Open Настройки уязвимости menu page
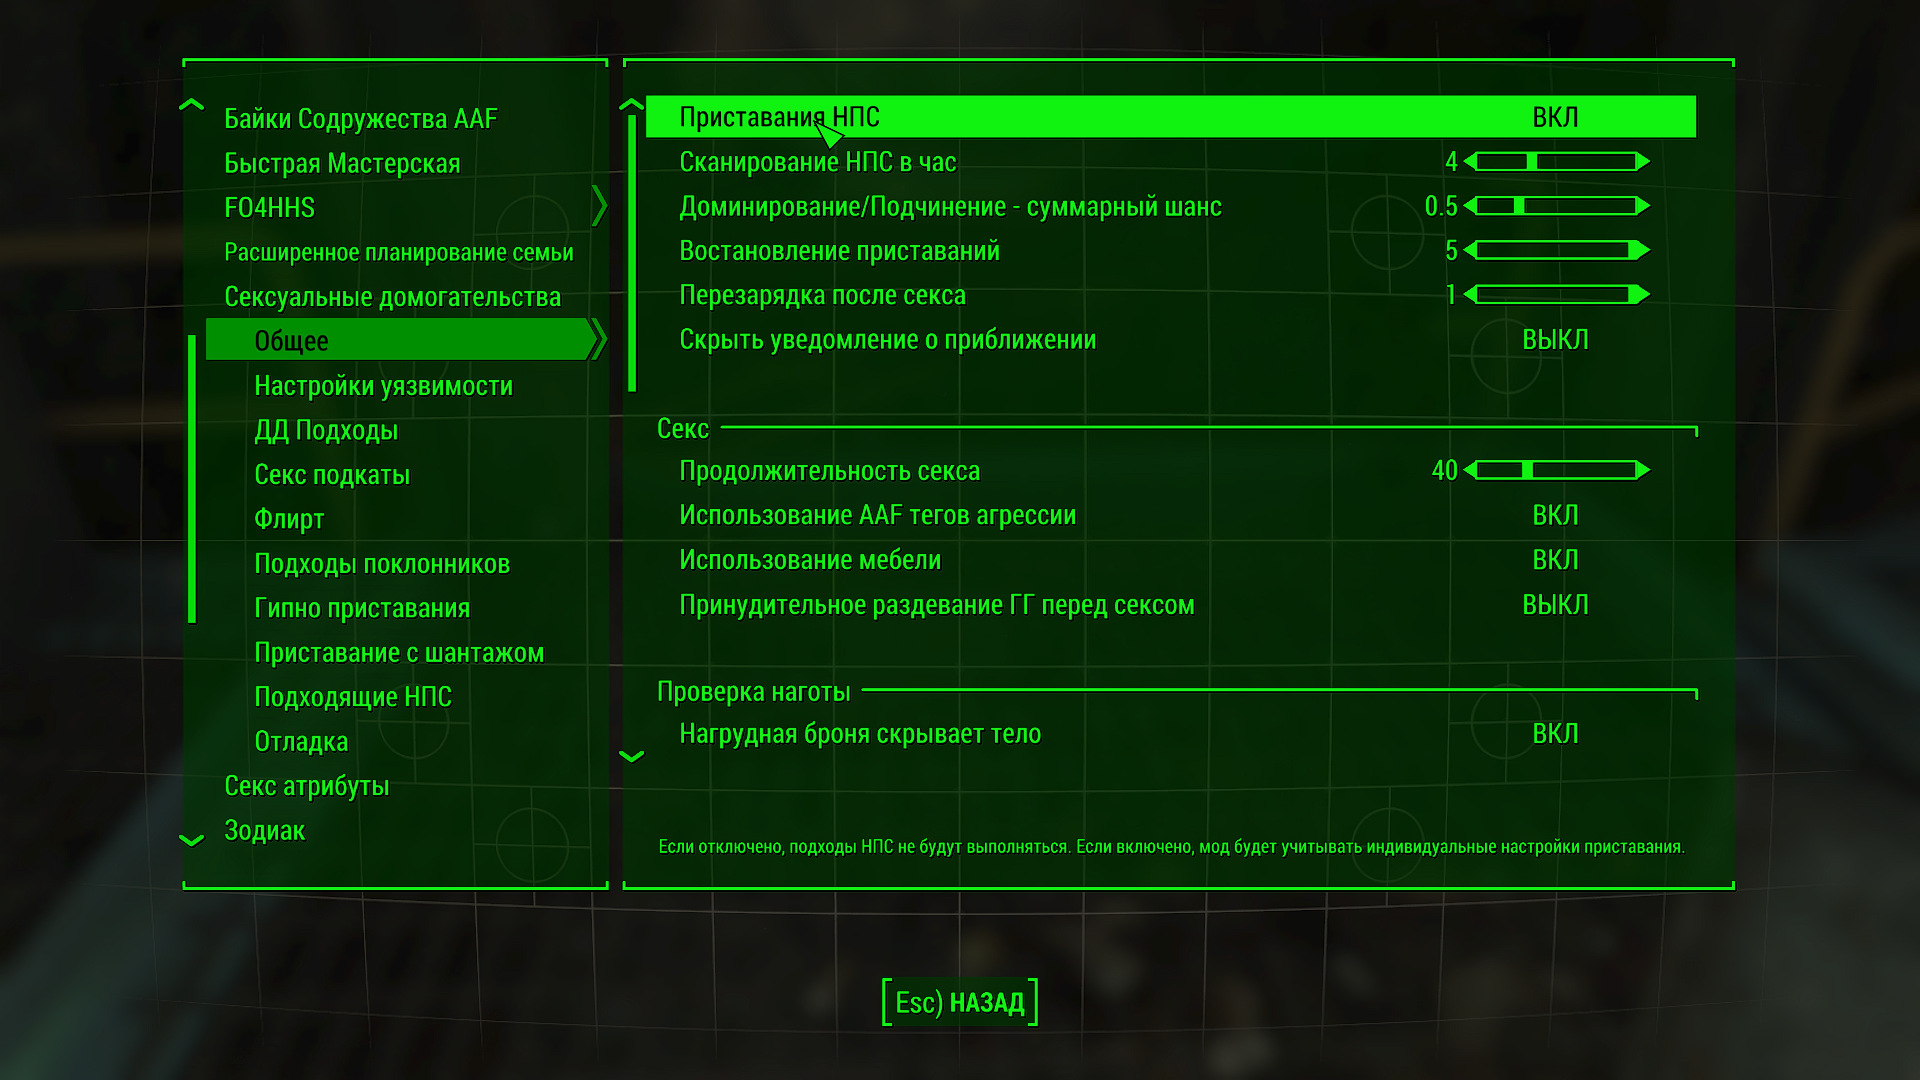 tap(383, 386)
